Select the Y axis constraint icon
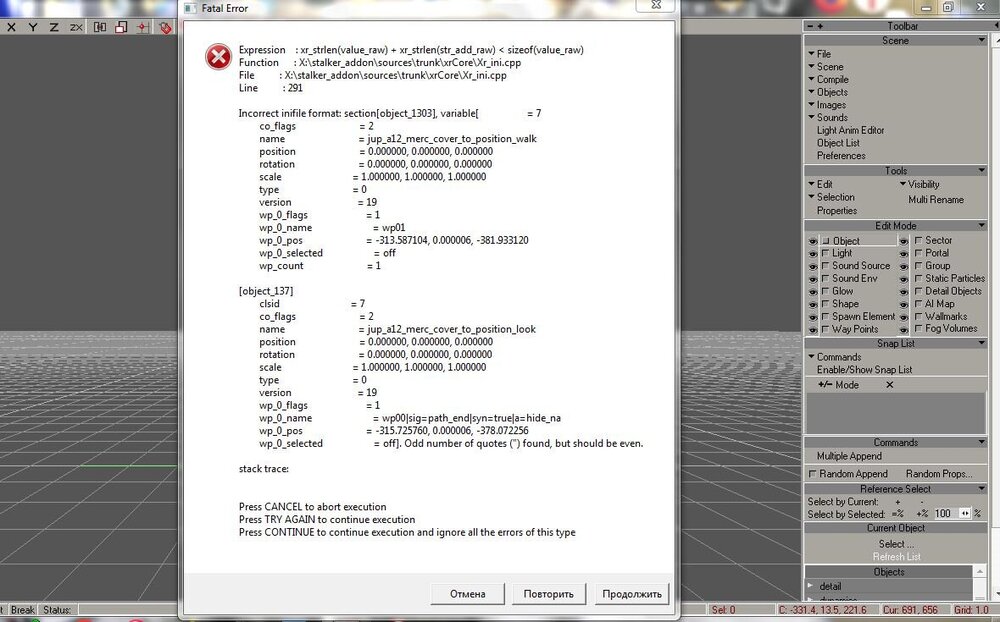1000x622 pixels. pos(33,27)
